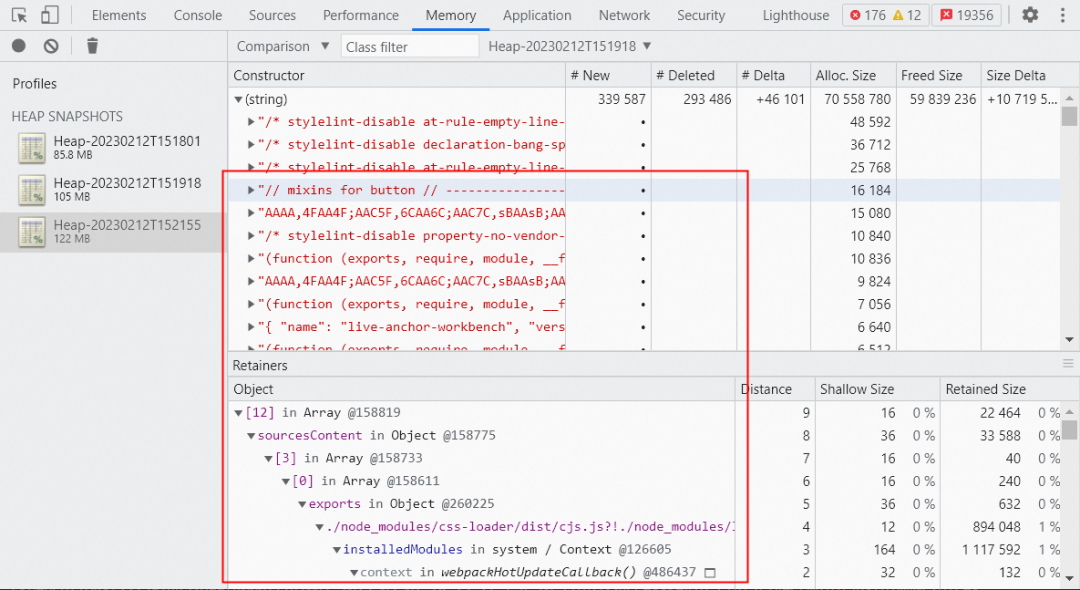Collapse sourcesContent in Object @158775

coord(251,435)
